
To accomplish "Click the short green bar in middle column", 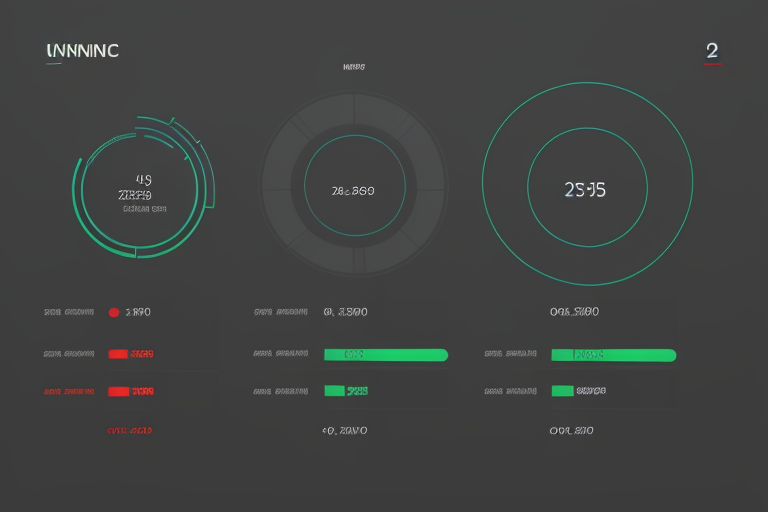I will coord(334,391).
